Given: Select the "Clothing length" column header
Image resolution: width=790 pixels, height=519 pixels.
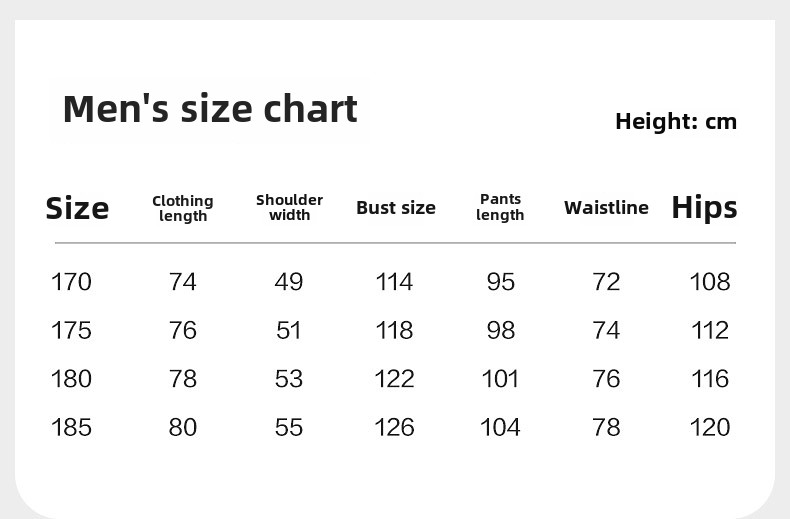Looking at the screenshot, I should tap(183, 208).
